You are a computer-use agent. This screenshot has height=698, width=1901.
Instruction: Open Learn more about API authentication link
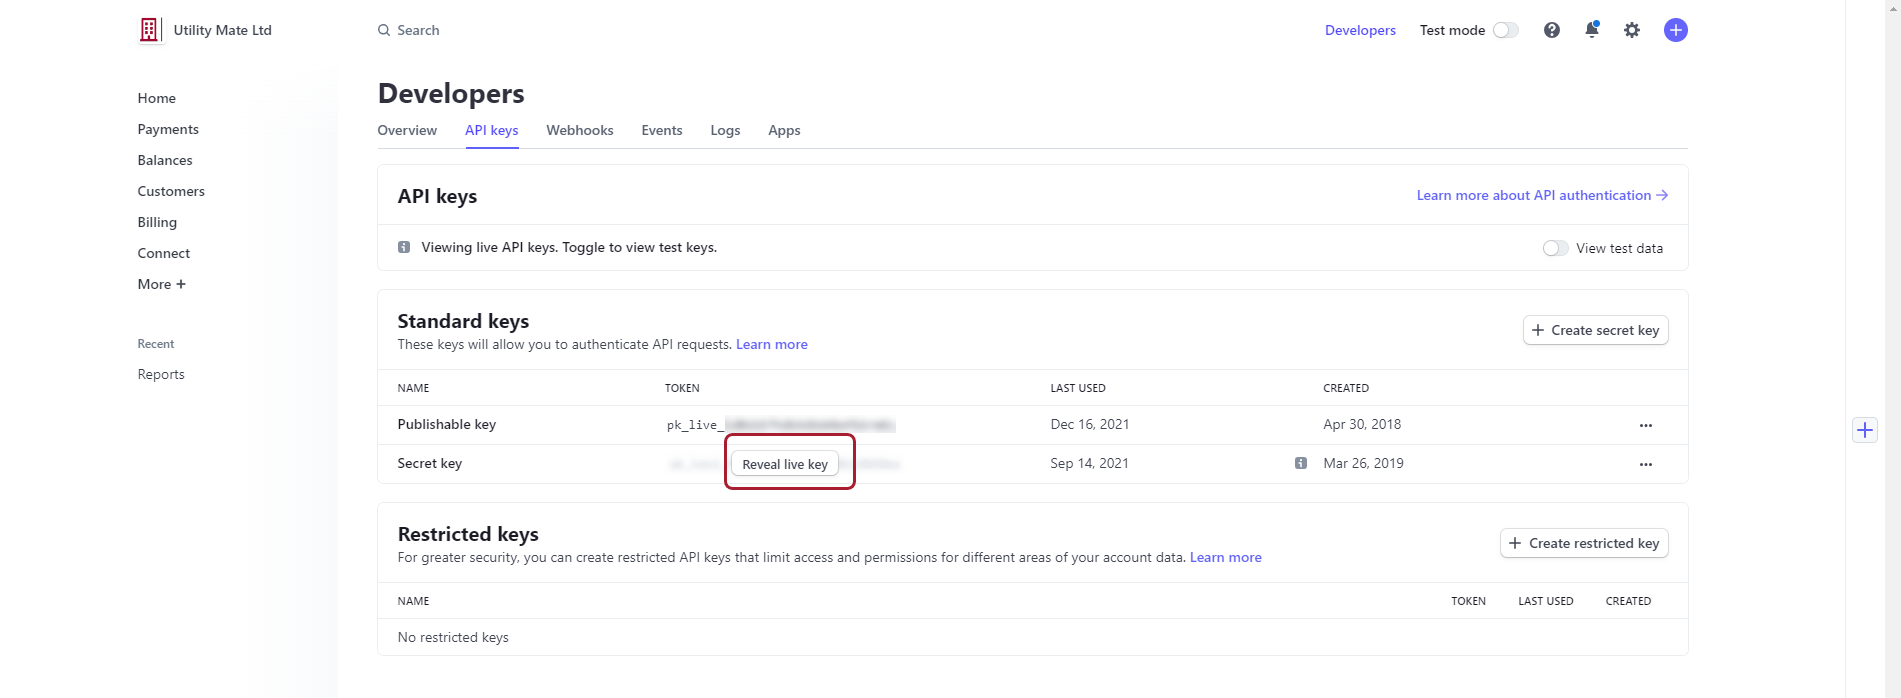[x=1541, y=195]
